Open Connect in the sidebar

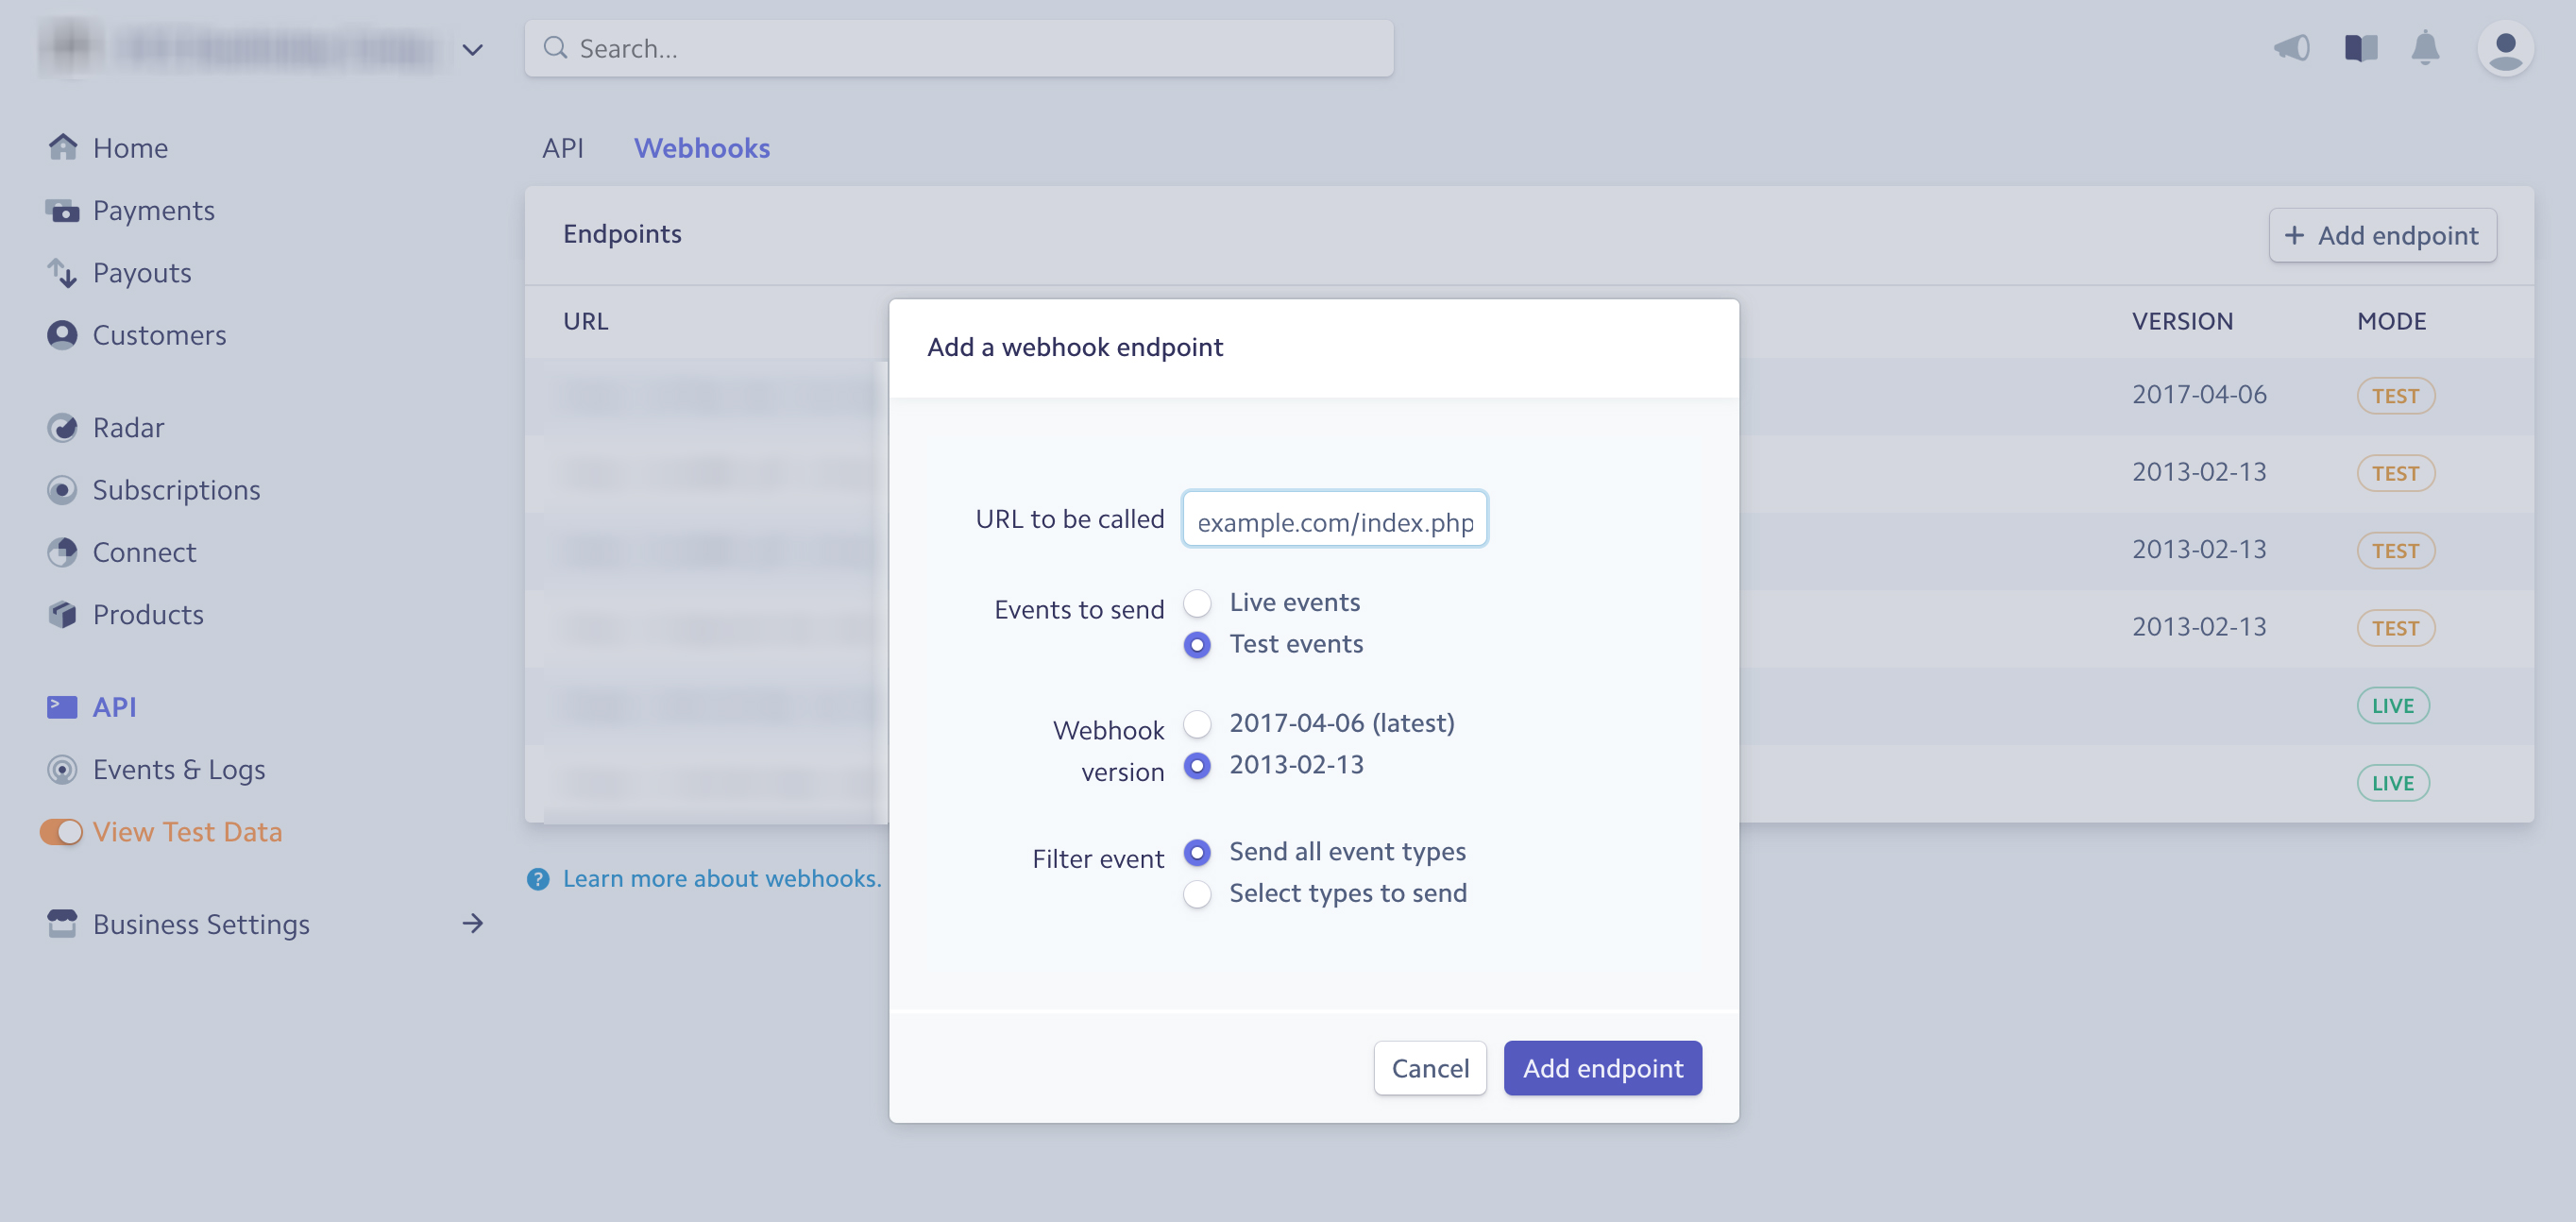(x=144, y=552)
